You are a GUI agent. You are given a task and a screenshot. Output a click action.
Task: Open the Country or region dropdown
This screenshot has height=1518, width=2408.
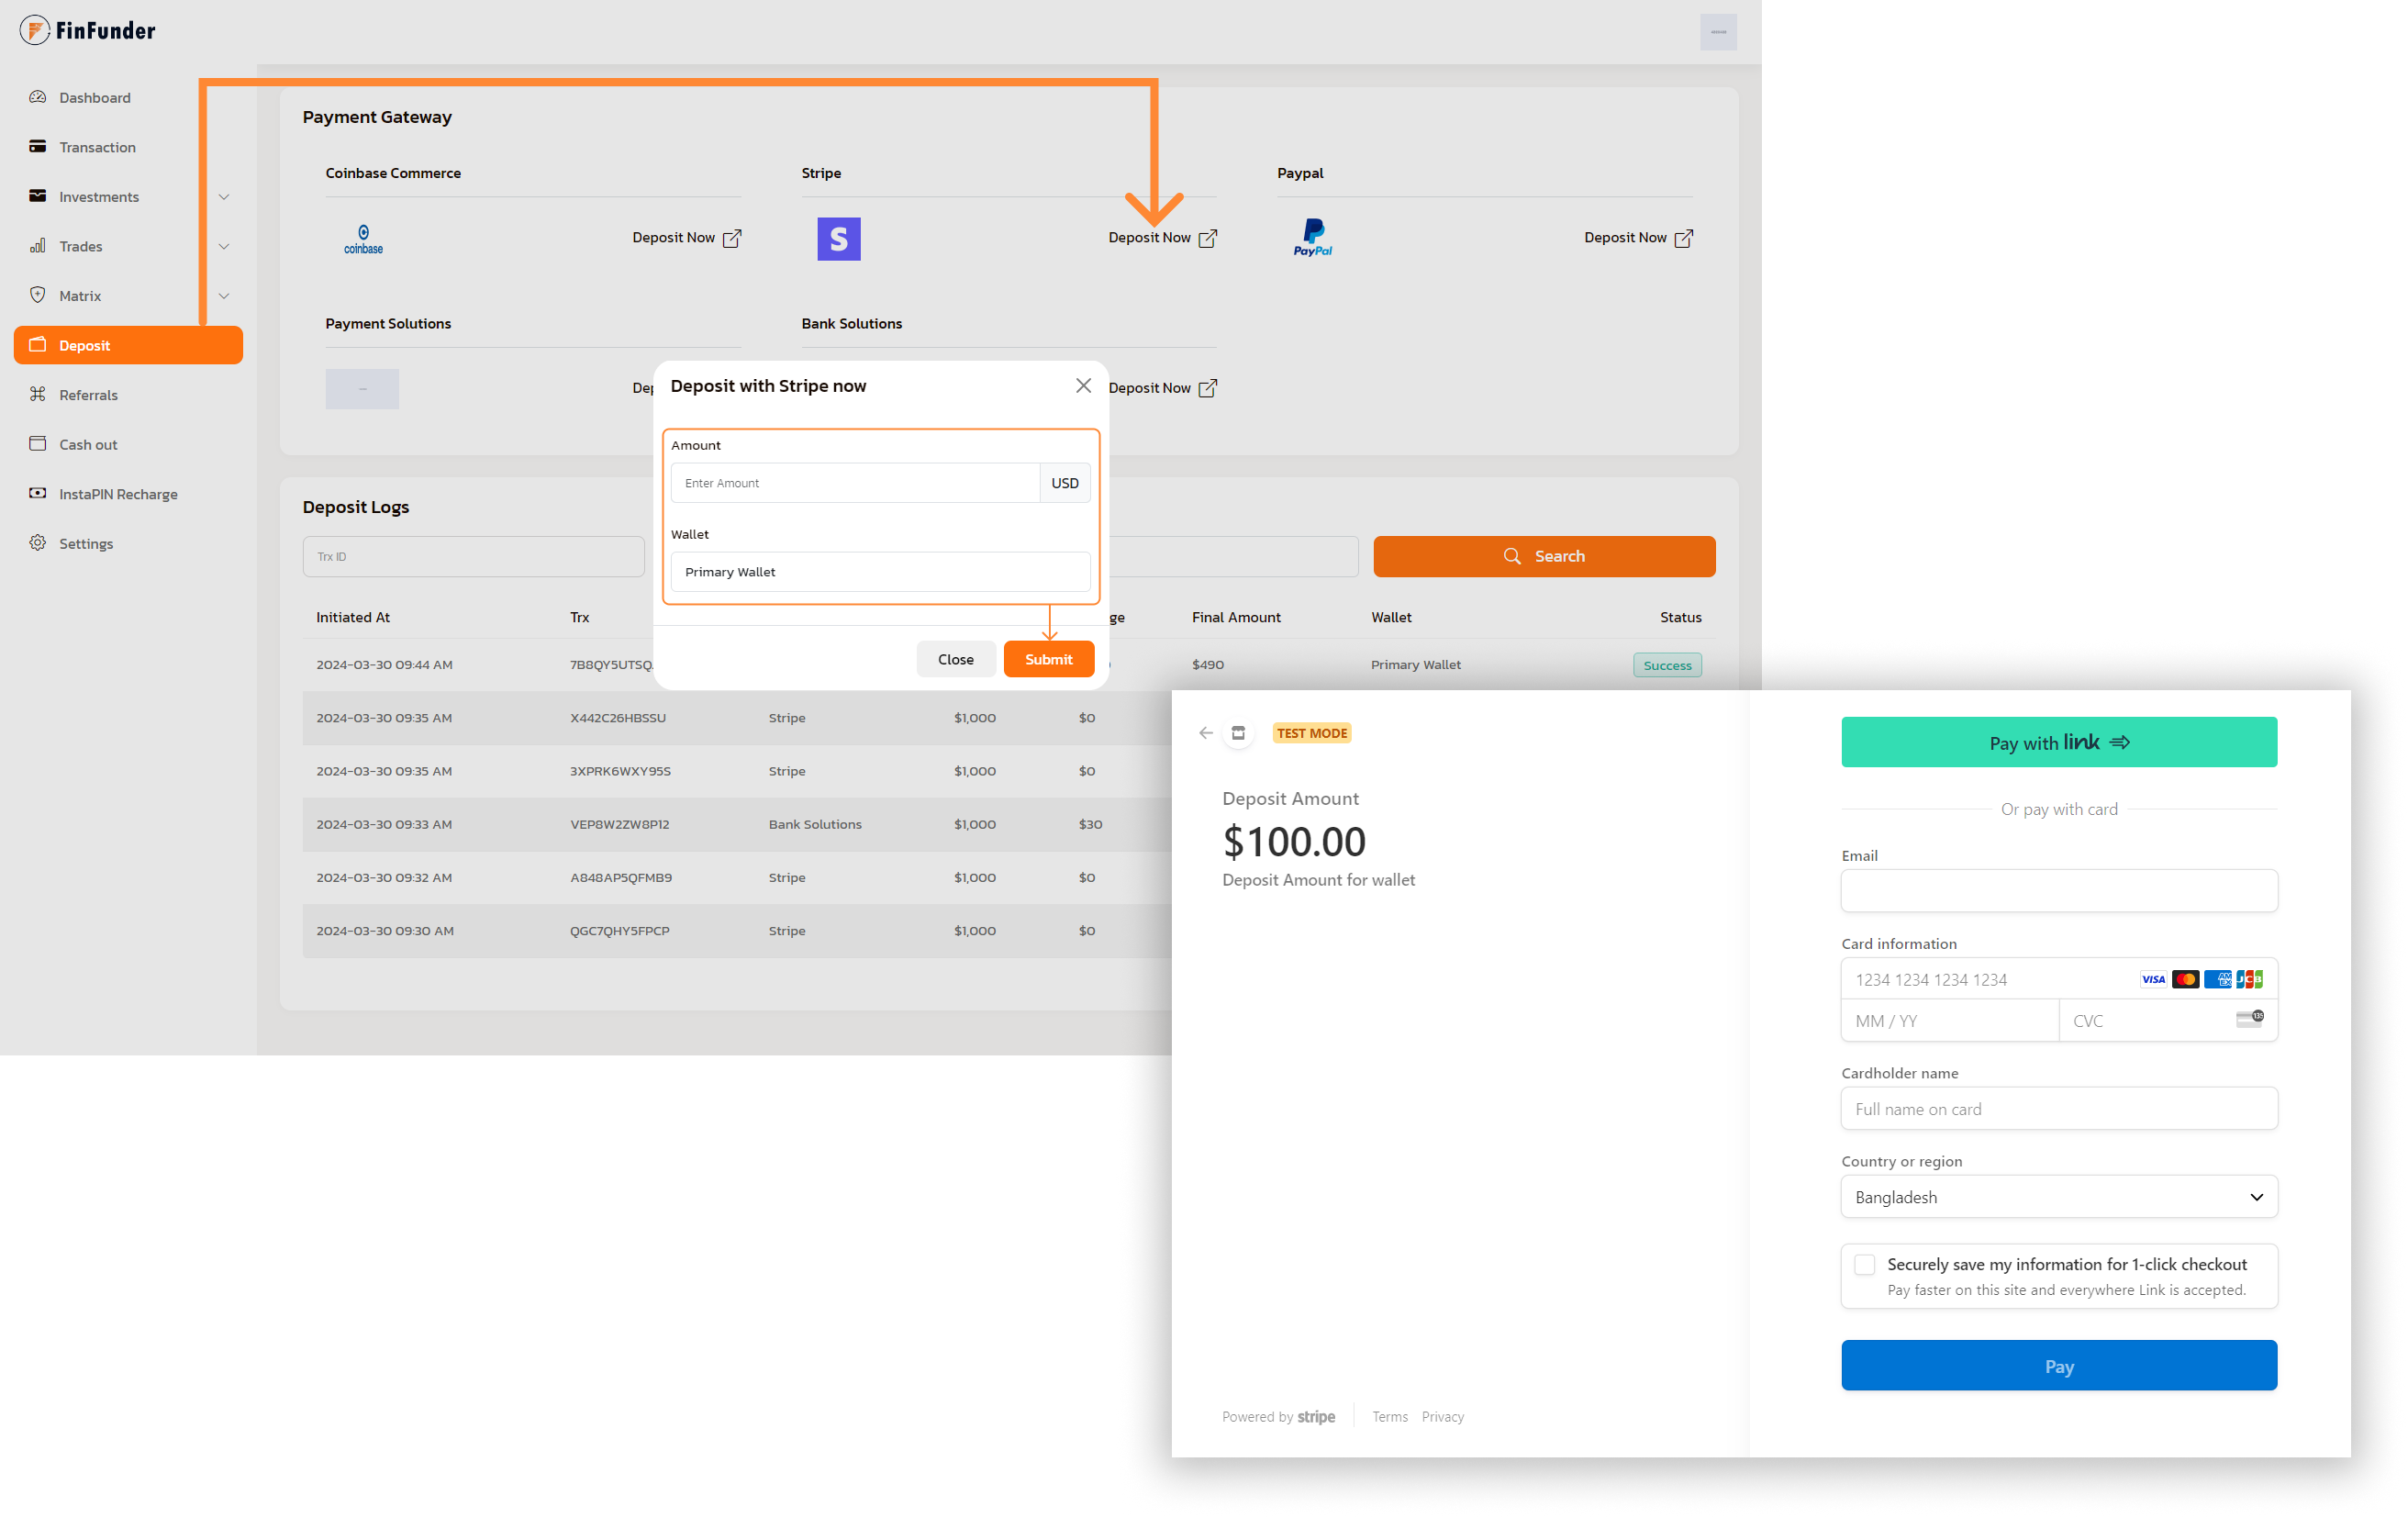pos(2059,1197)
